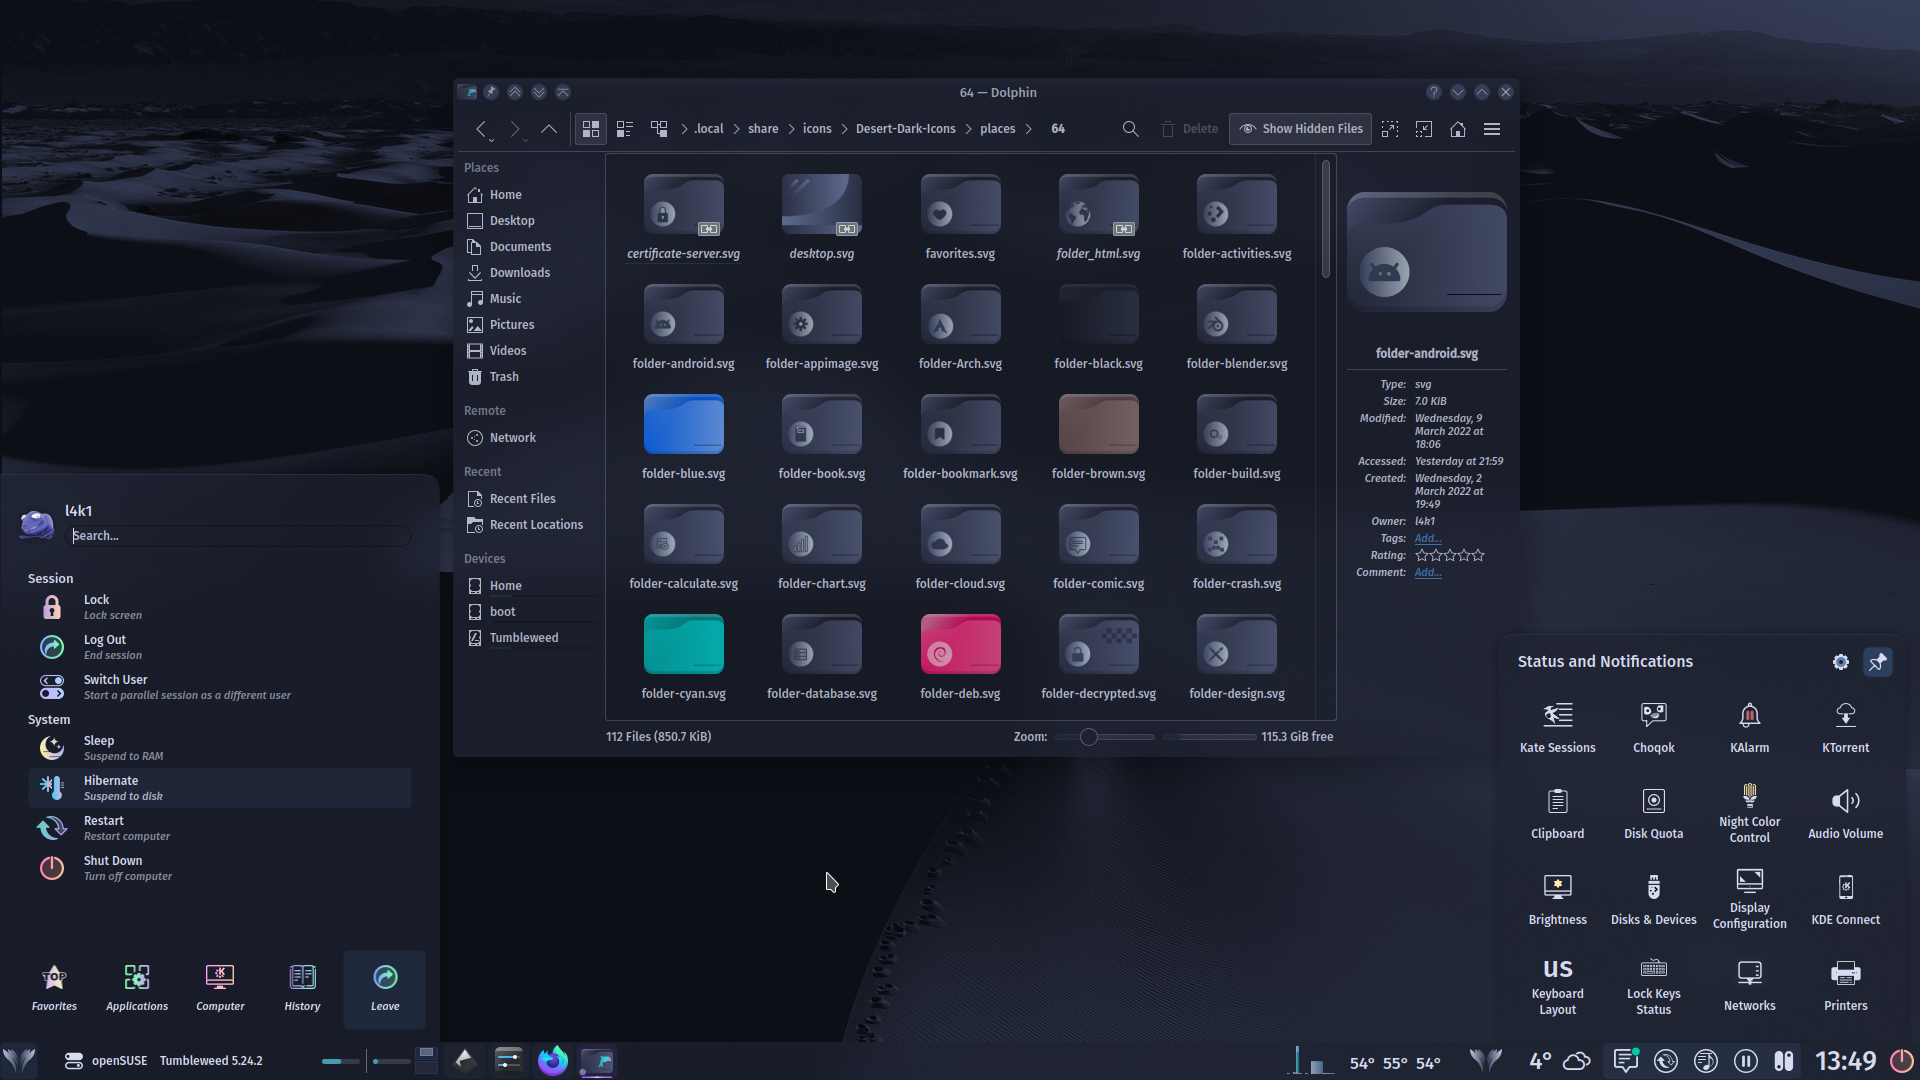Screen dimensions: 1920x1080
Task: Open Kate Sessions tray entry
Action: coord(1557,728)
